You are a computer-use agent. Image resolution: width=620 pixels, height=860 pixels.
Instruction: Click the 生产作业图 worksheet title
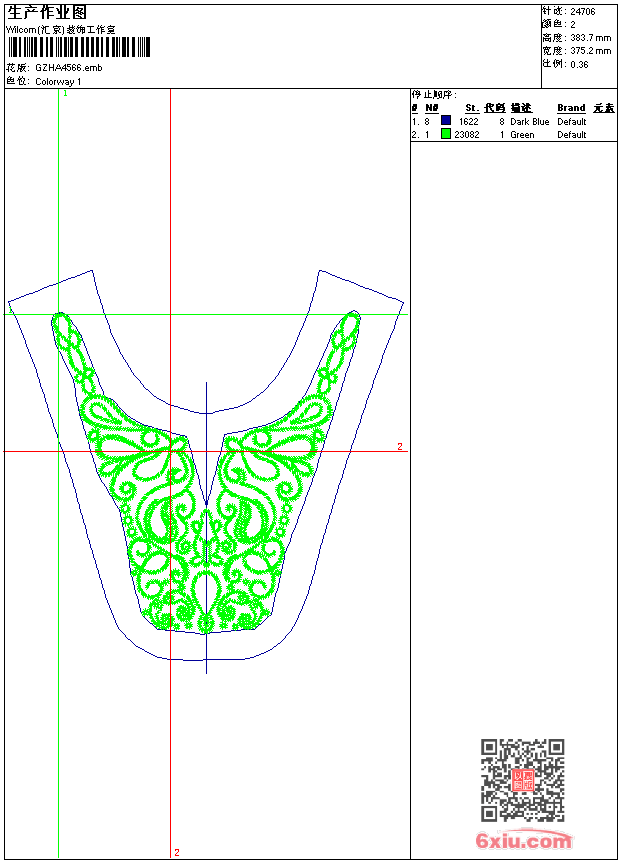[46, 12]
